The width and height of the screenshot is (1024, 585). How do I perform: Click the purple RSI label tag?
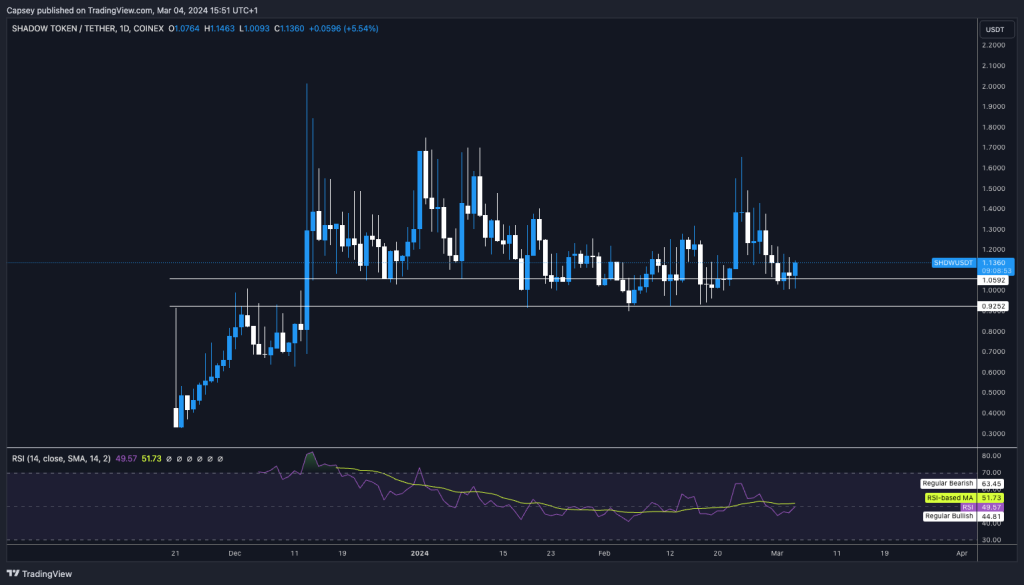point(963,507)
